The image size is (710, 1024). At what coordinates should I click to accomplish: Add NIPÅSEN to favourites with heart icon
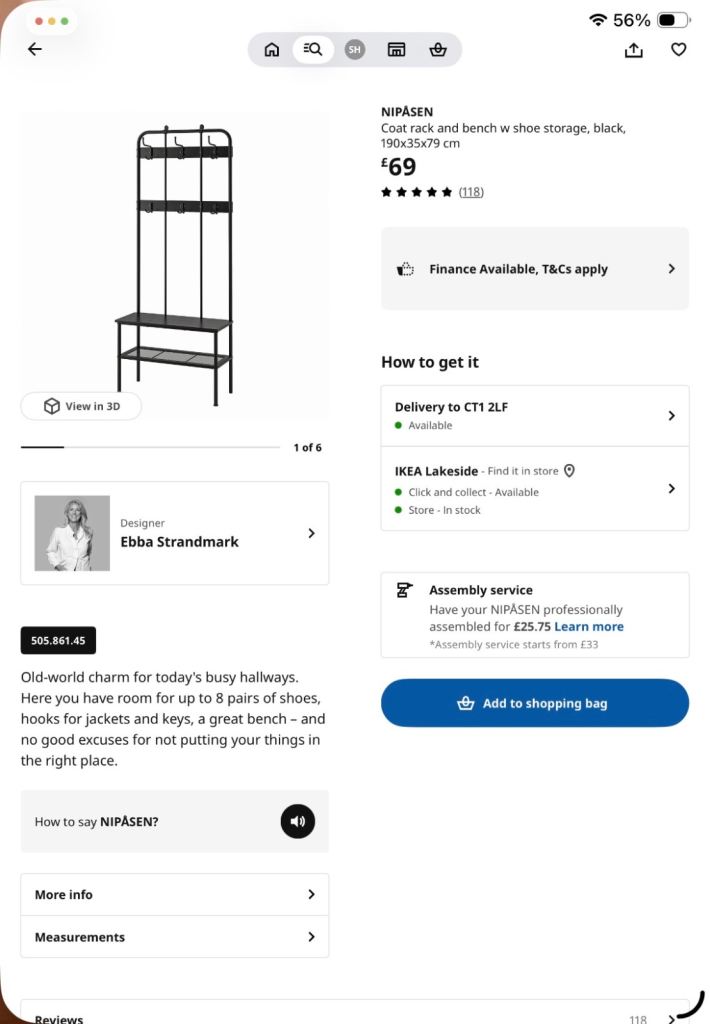tap(679, 49)
